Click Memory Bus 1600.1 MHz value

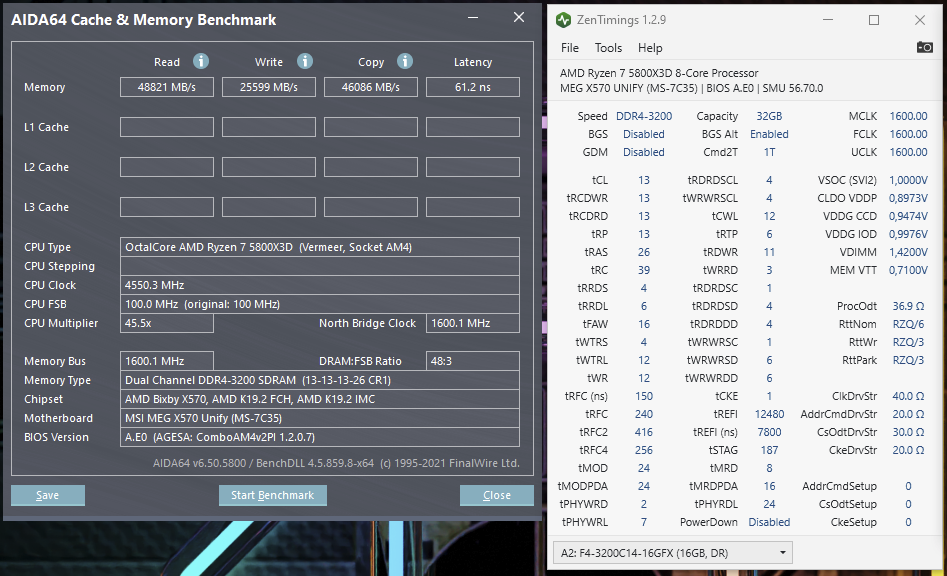(x=167, y=361)
